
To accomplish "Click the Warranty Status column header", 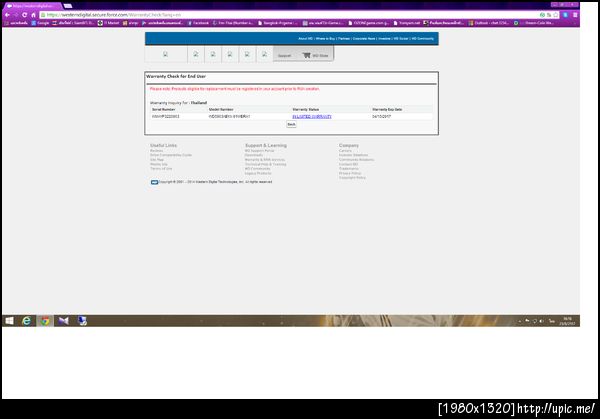I will pyautogui.click(x=305, y=109).
